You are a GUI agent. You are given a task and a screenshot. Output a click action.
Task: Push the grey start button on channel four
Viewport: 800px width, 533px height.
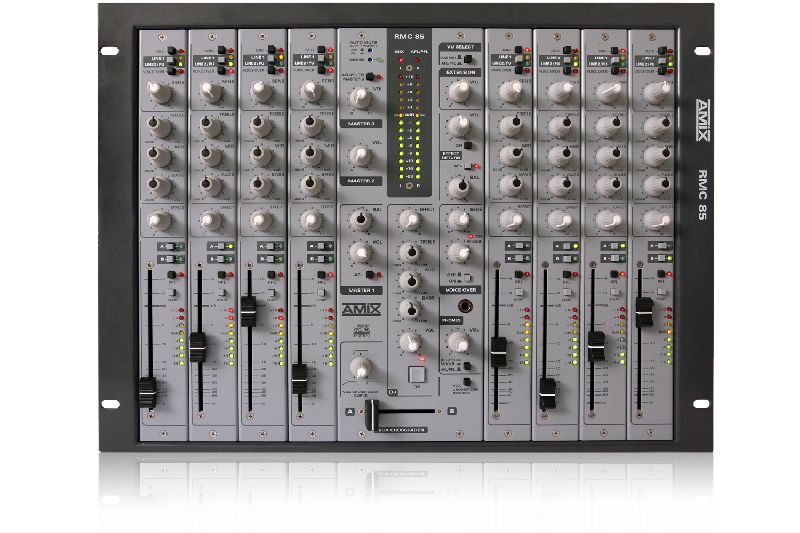pos(321,293)
